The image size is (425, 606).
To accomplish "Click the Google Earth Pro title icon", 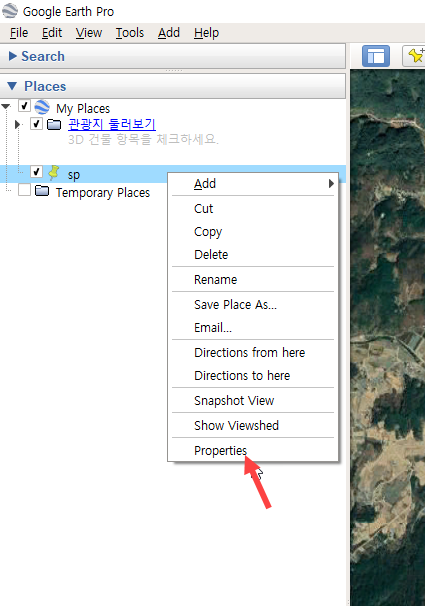I will coord(10,11).
